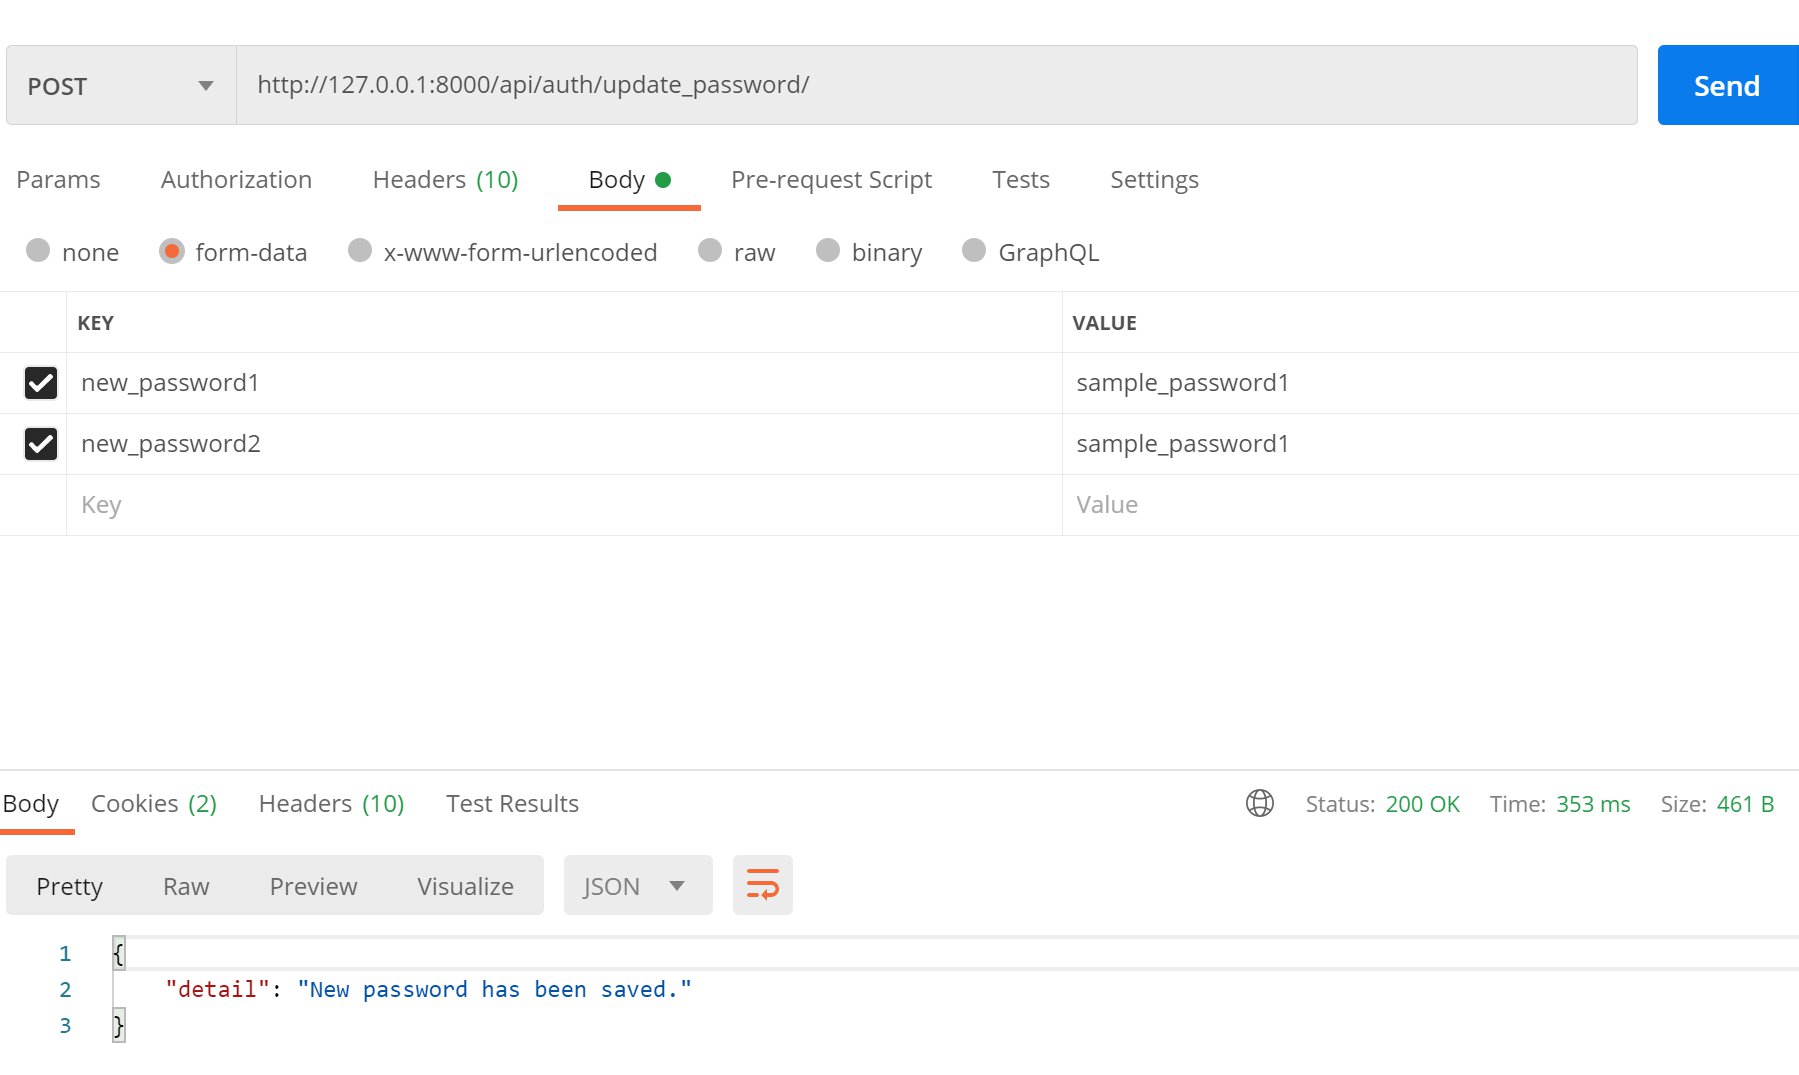Open the Pre-request Script tab
The height and width of the screenshot is (1075, 1799).
pyautogui.click(x=831, y=180)
